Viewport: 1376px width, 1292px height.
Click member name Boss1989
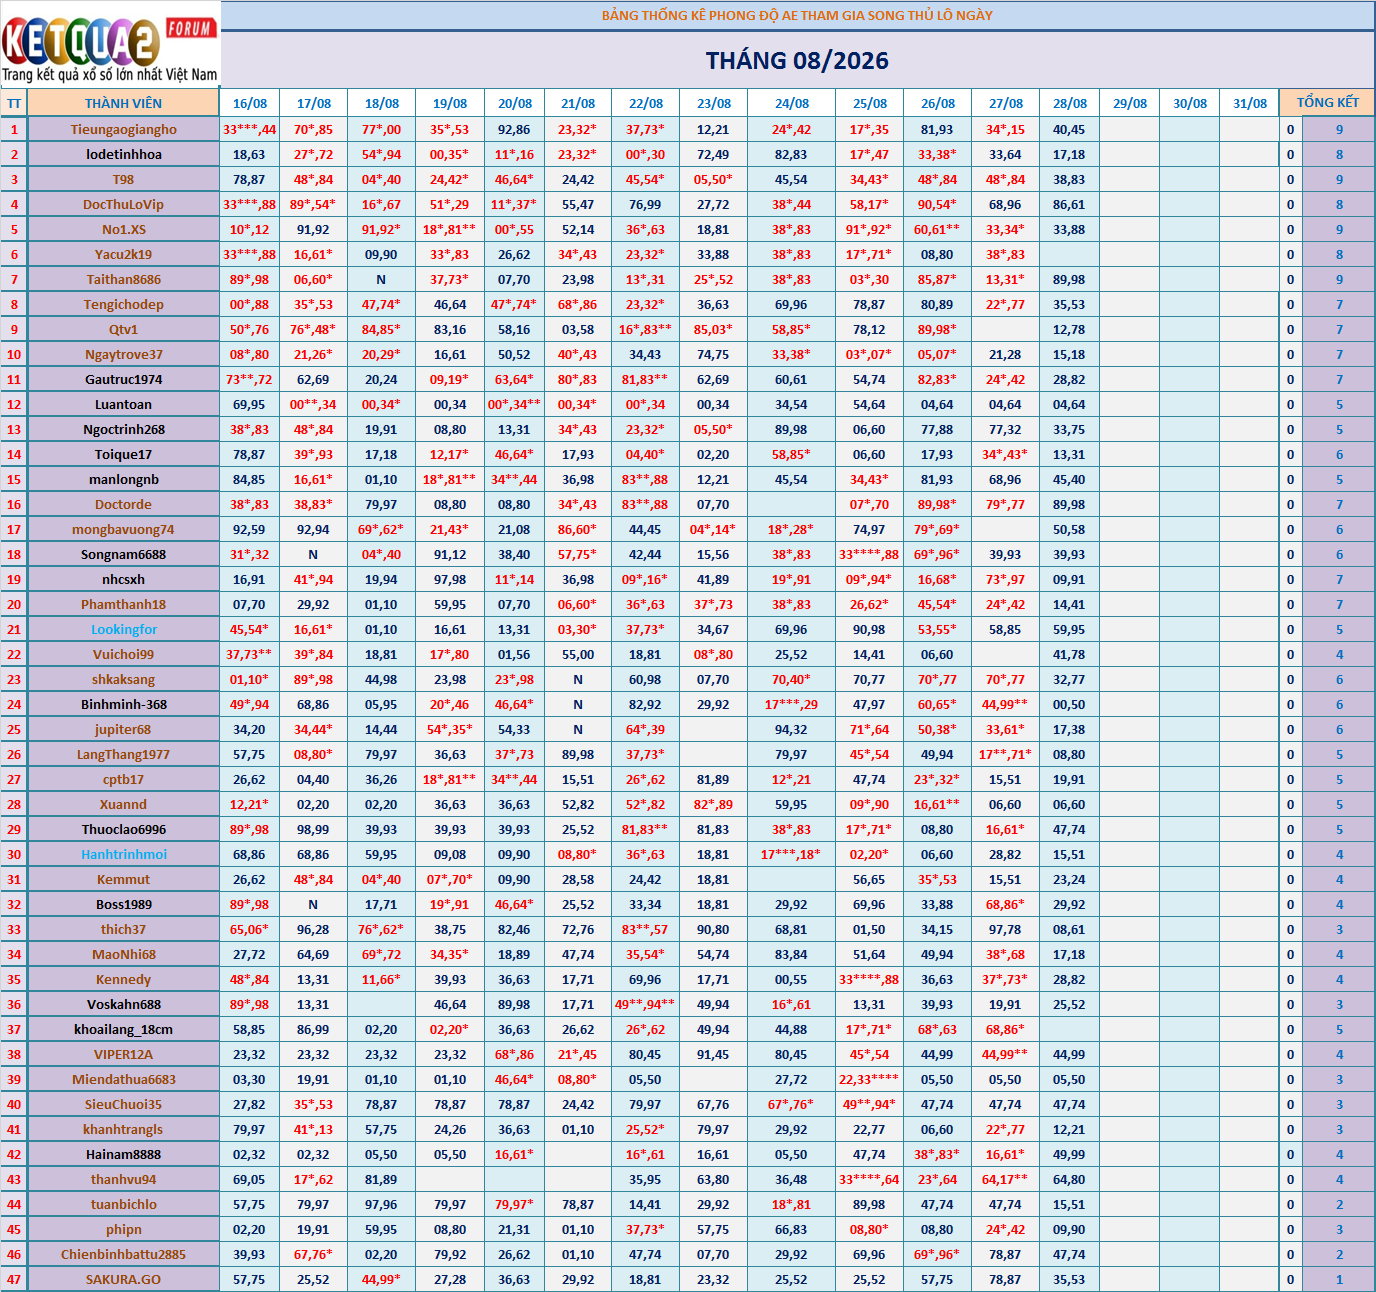tap(123, 904)
